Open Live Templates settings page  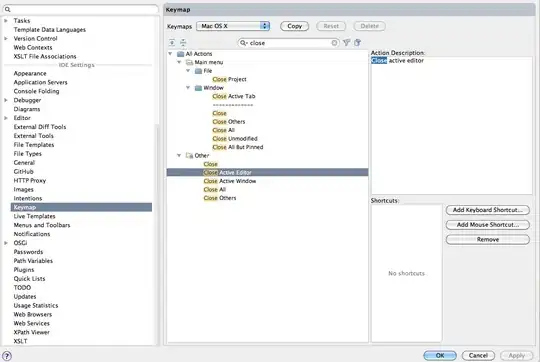click(34, 216)
